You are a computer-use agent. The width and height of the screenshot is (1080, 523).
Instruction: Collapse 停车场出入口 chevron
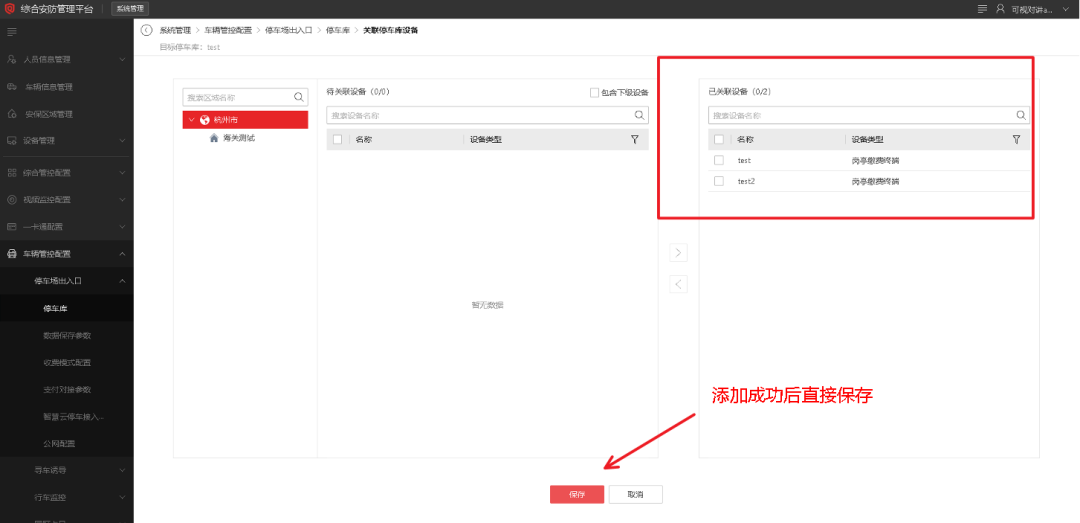pyautogui.click(x=122, y=280)
